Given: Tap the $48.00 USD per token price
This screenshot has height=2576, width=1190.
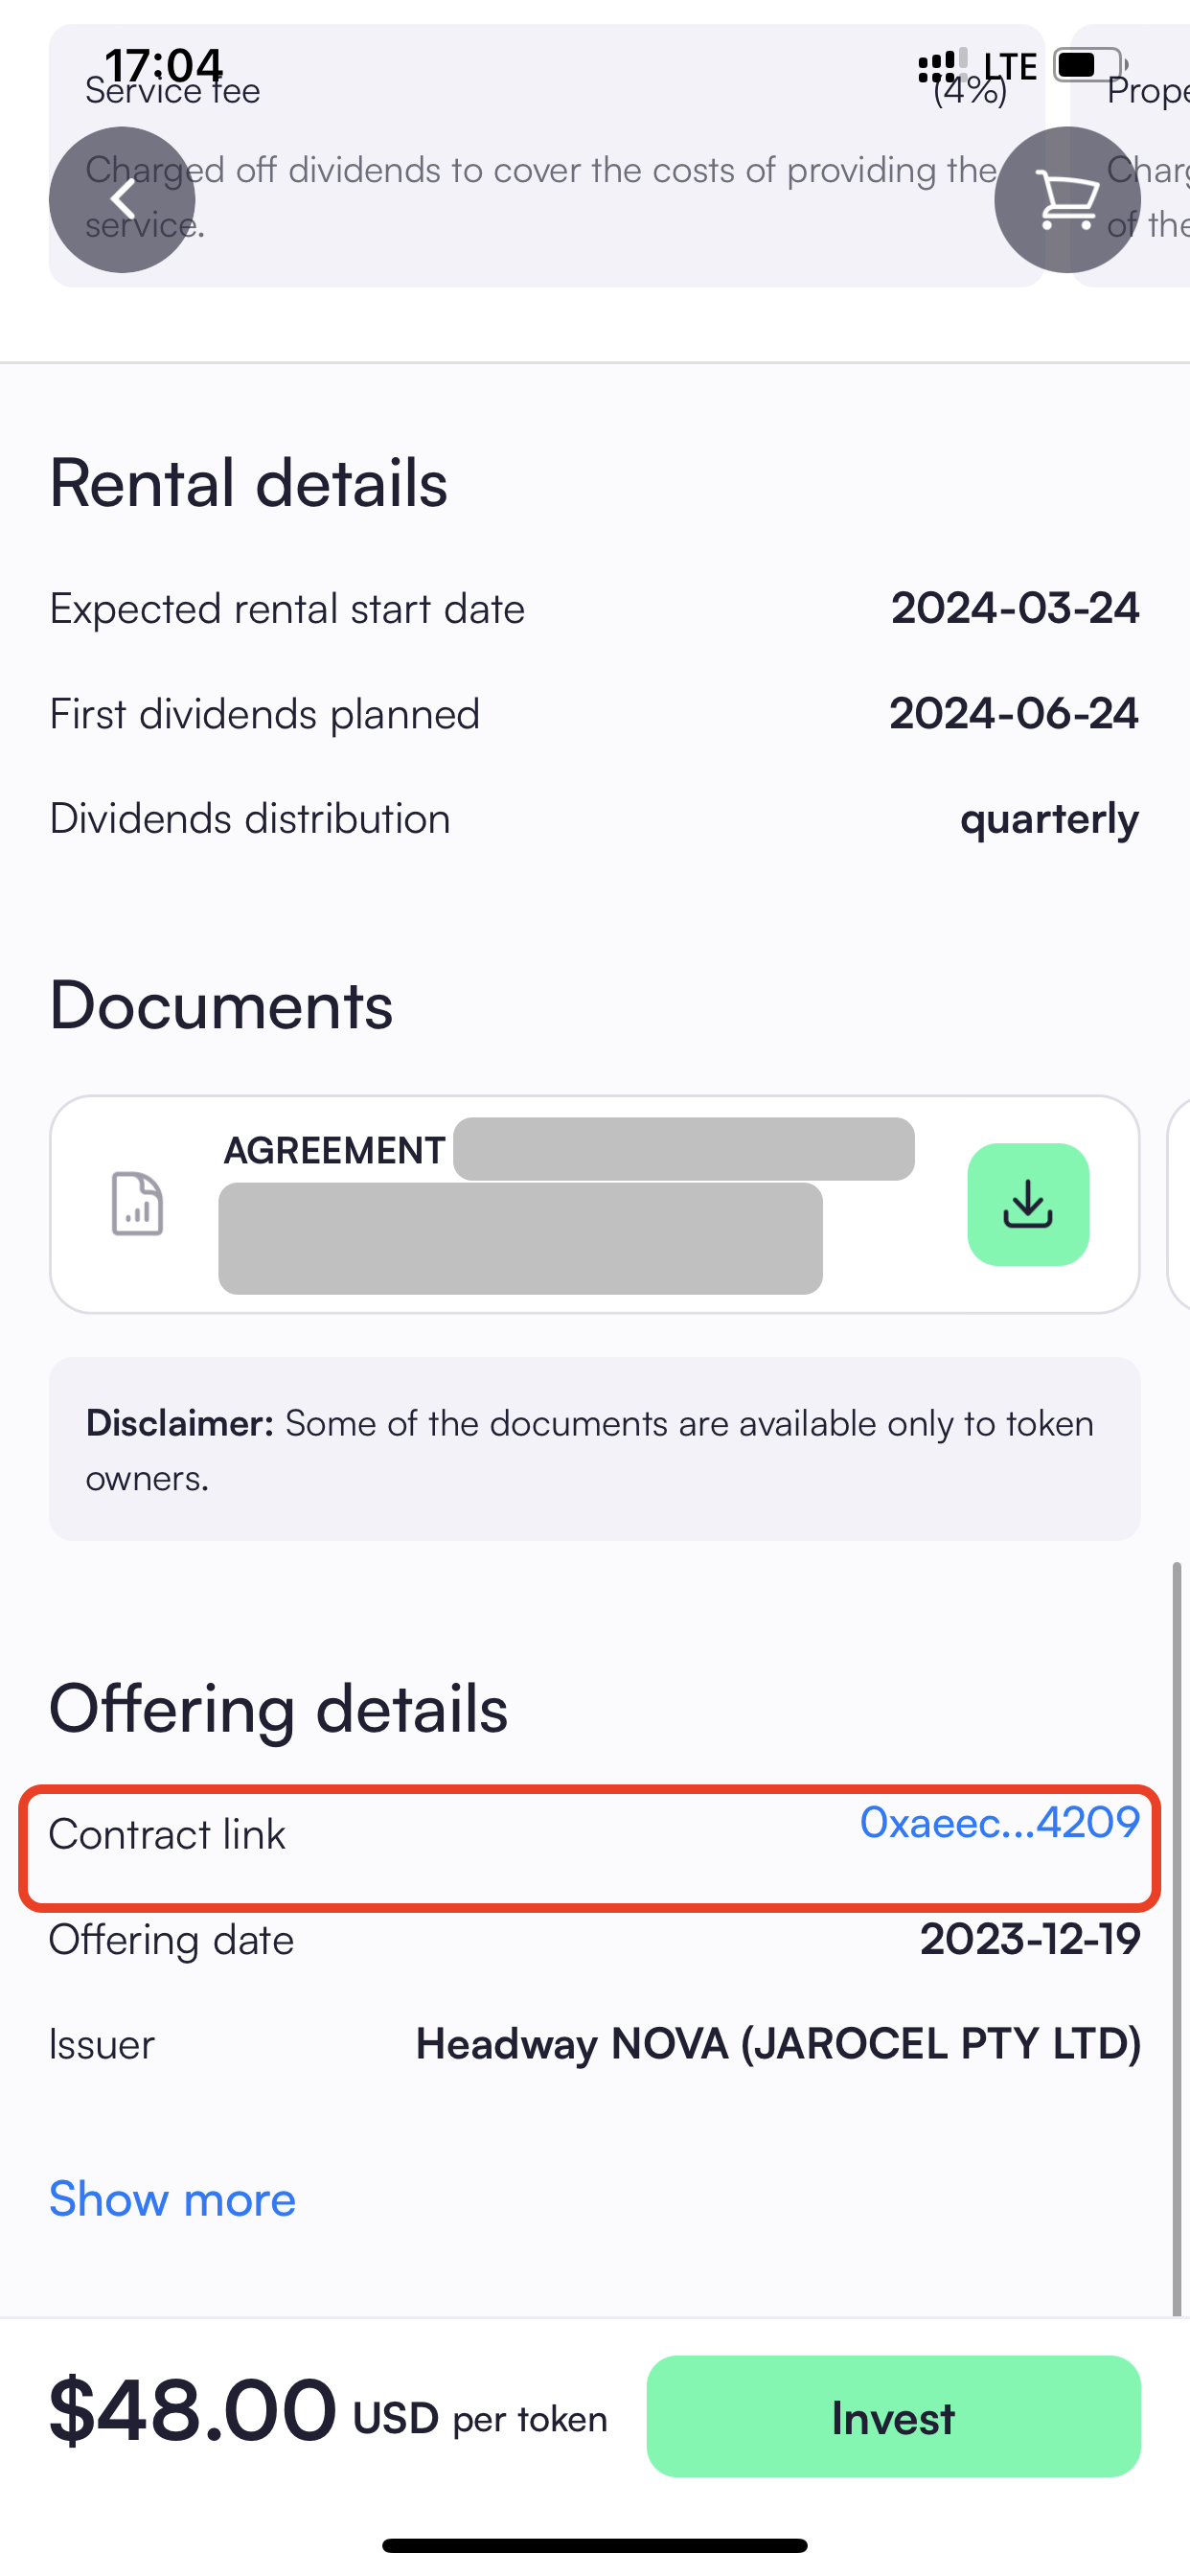Looking at the screenshot, I should 327,2414.
